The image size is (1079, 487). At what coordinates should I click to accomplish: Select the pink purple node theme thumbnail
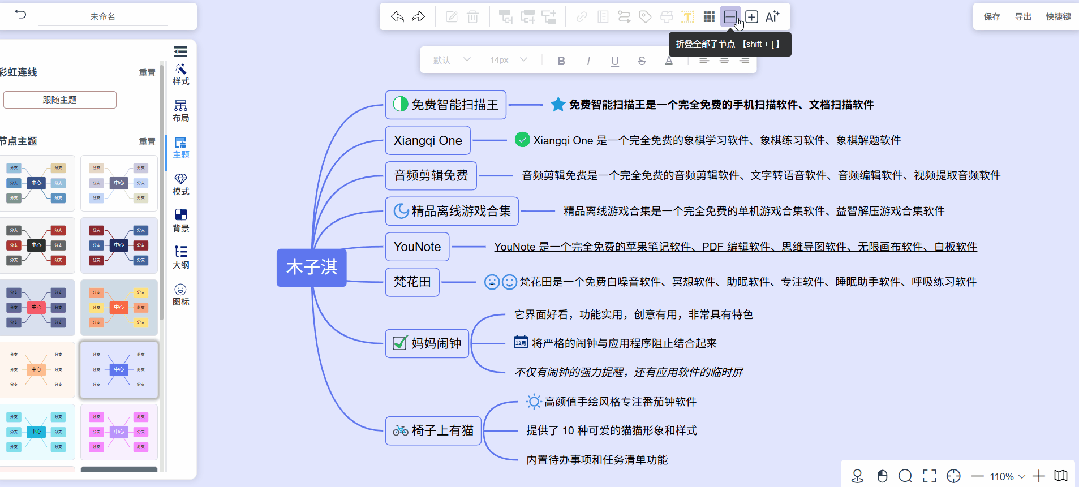click(x=120, y=432)
